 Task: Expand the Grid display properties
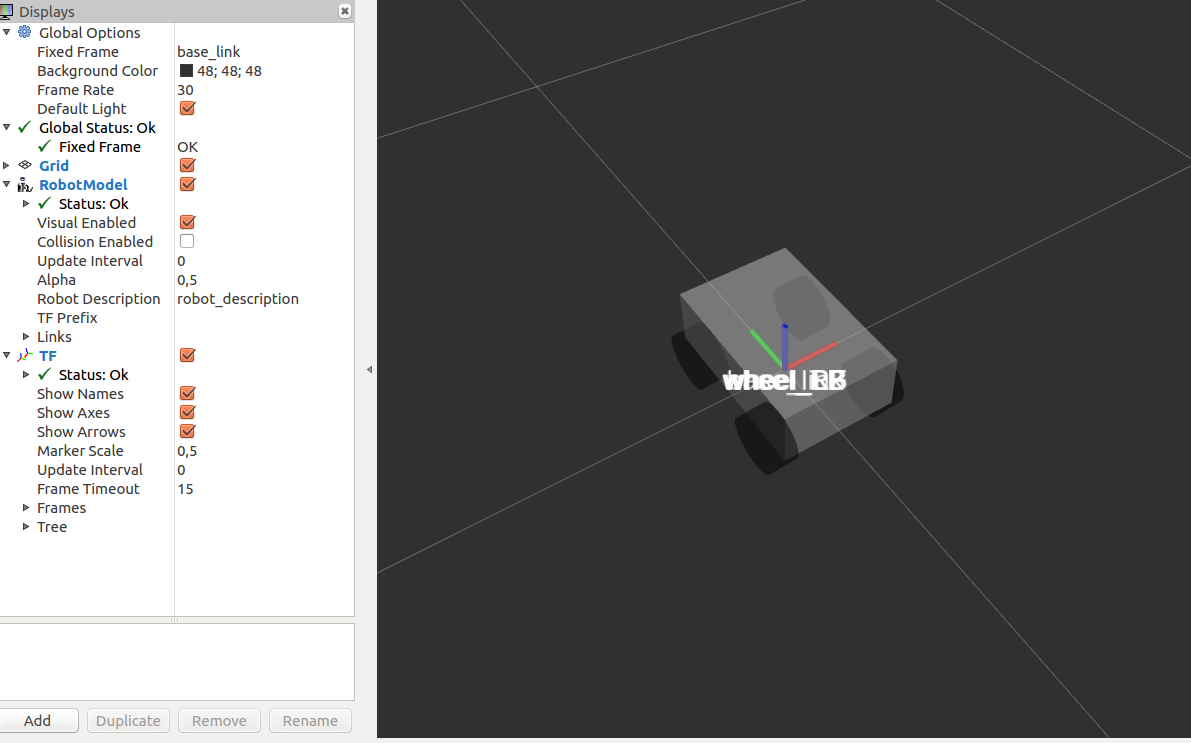[7, 165]
